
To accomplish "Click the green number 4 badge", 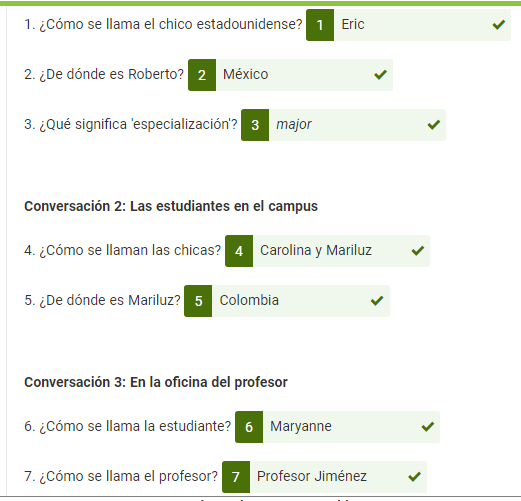I will pos(239,251).
